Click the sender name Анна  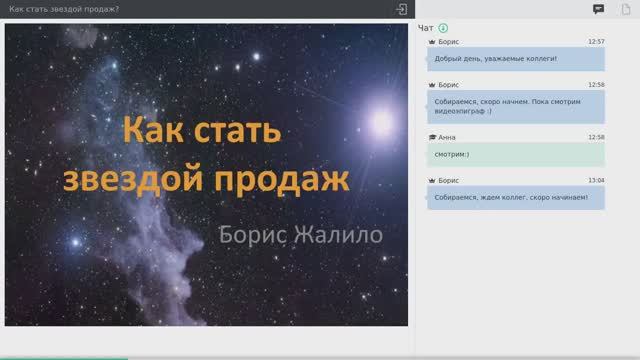point(447,138)
